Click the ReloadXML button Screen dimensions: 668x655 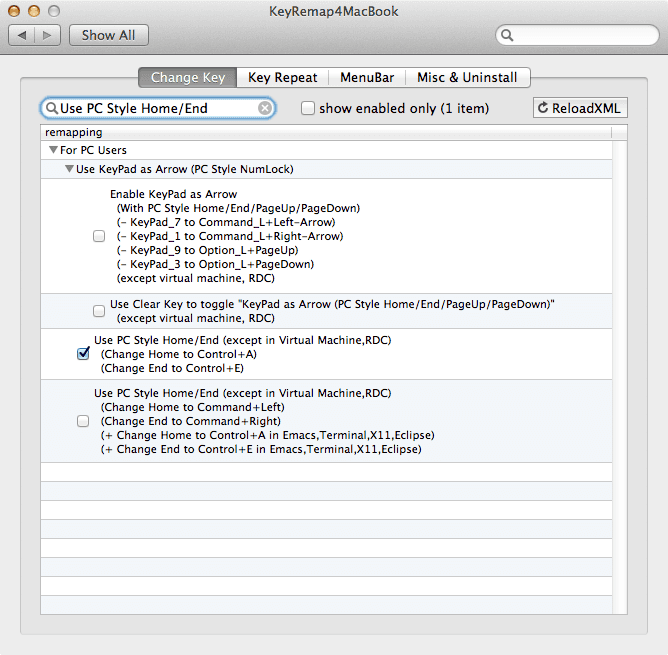pos(580,108)
